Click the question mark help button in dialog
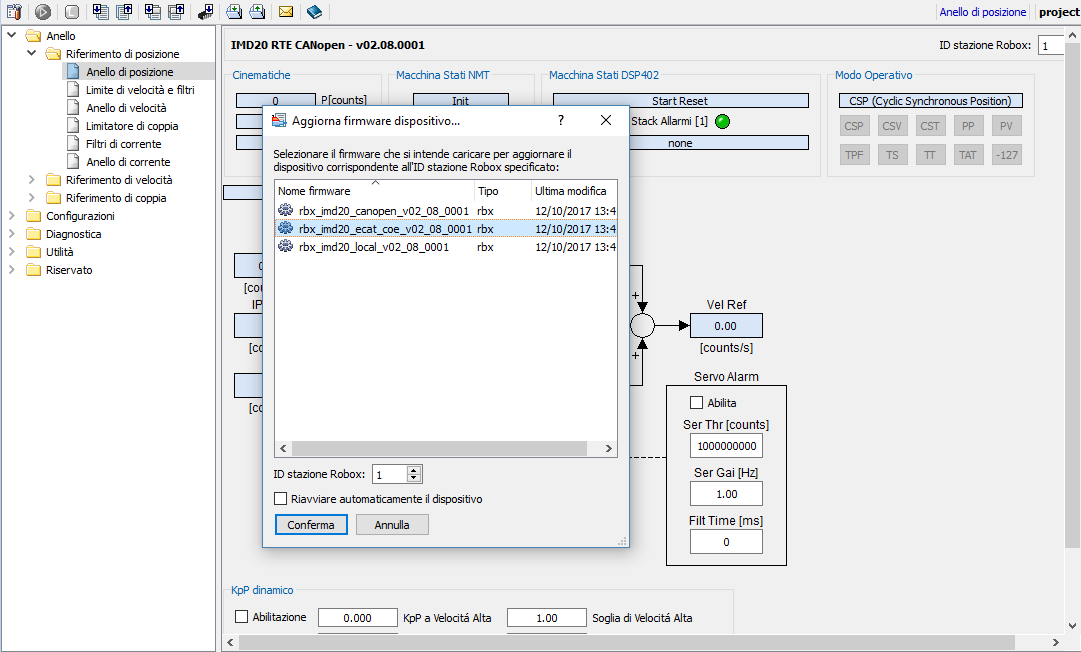The height and width of the screenshot is (652, 1081). 561,121
